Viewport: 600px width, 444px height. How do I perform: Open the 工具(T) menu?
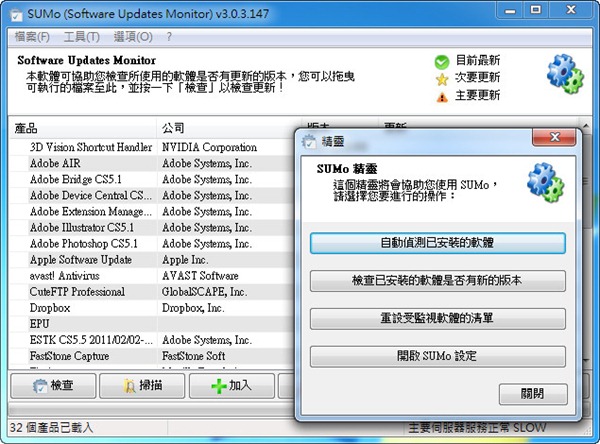(82, 37)
